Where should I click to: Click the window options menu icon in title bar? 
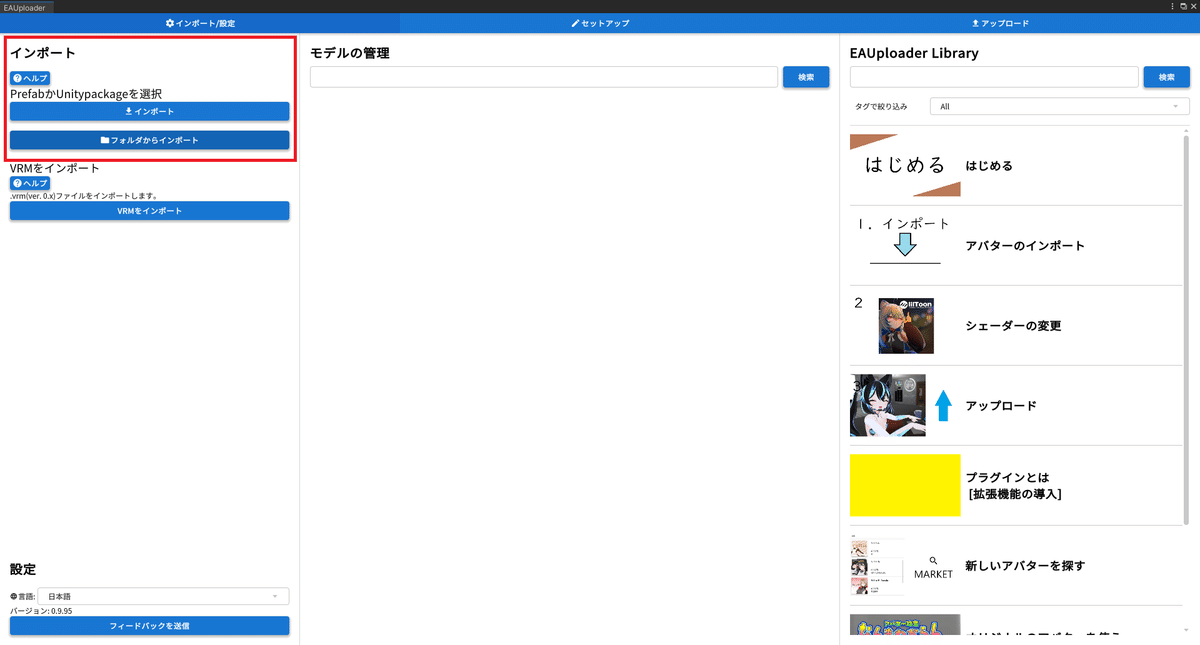1173,6
